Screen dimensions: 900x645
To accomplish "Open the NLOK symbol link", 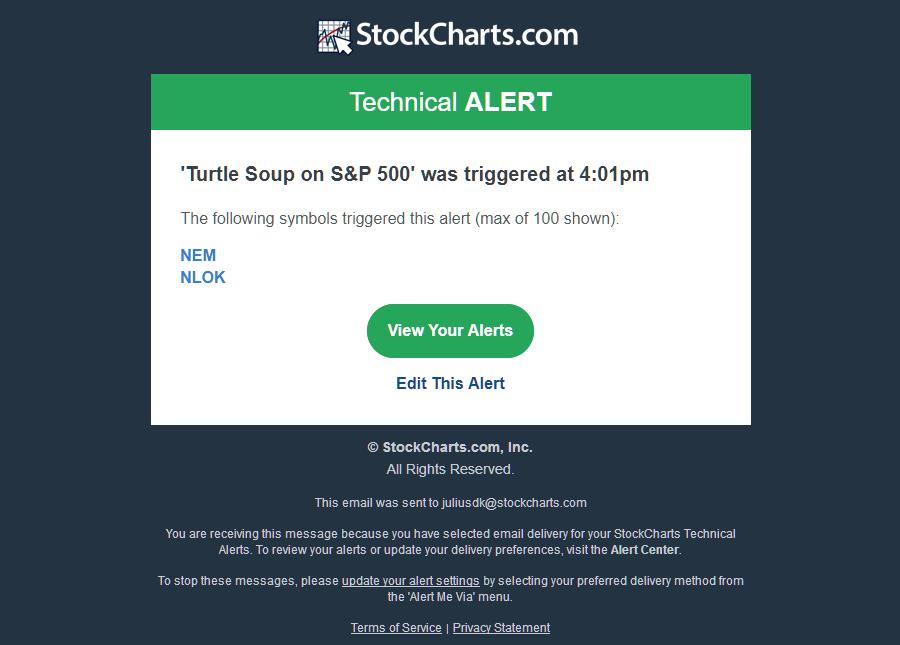I will coord(203,277).
